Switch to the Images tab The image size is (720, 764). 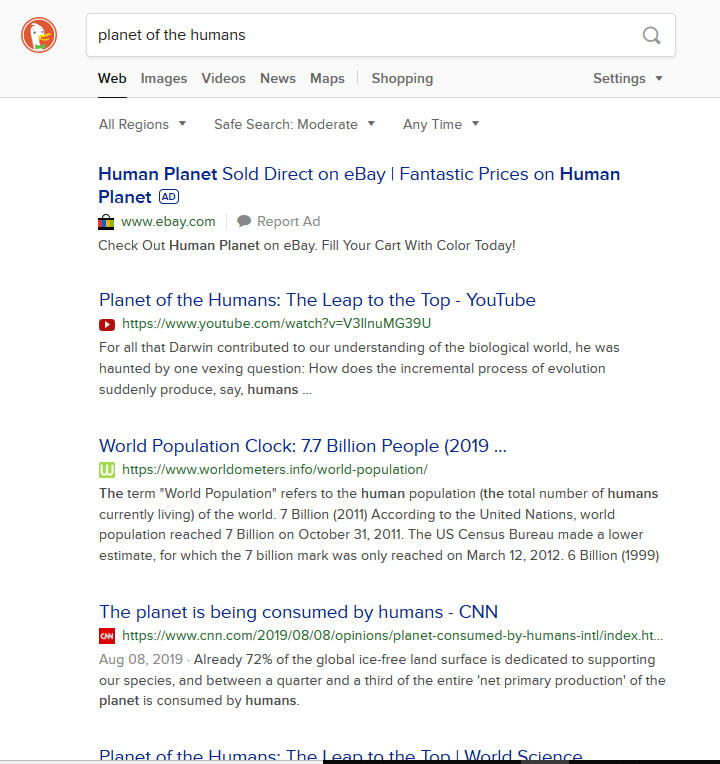pyautogui.click(x=163, y=79)
